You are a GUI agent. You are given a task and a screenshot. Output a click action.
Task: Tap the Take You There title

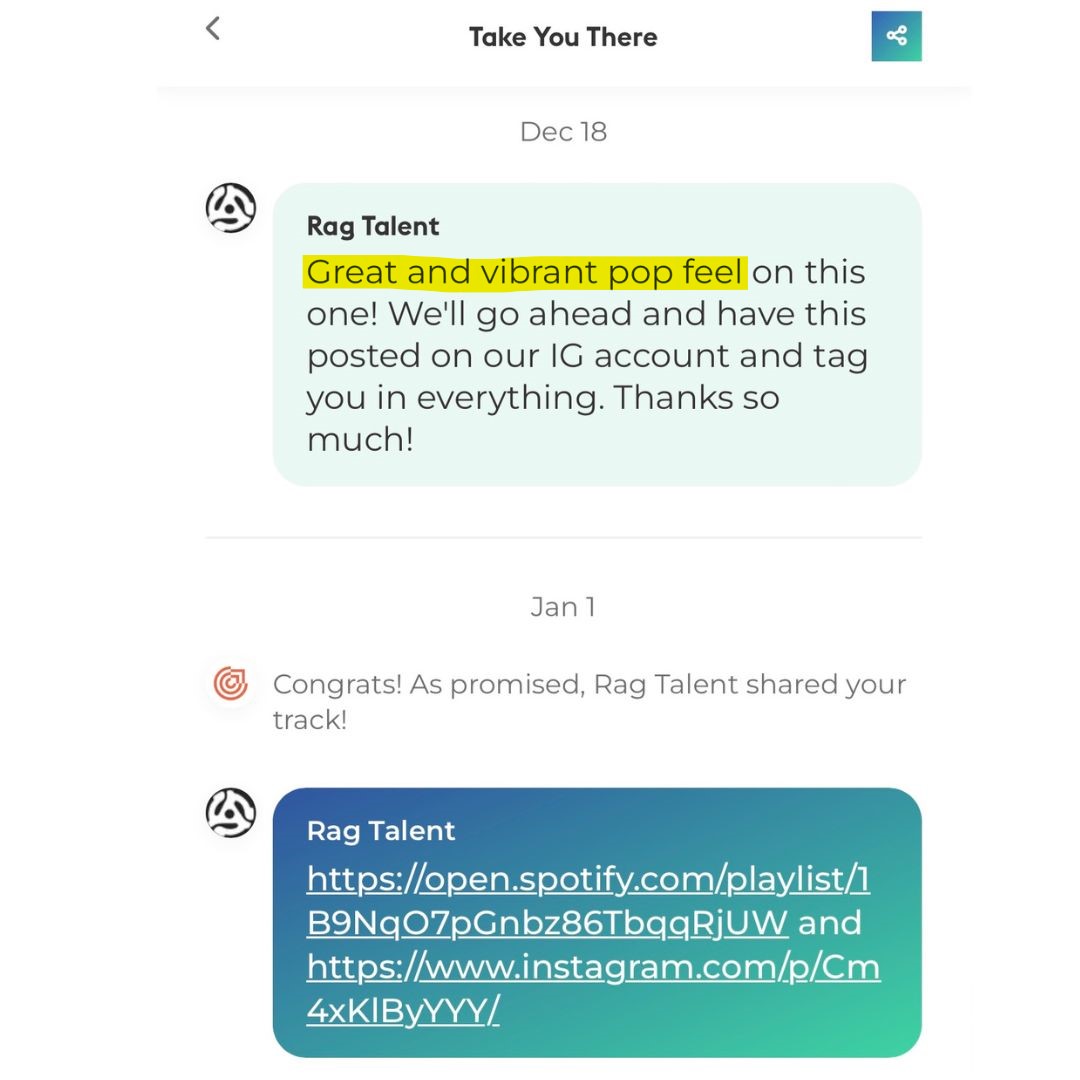[x=563, y=37]
